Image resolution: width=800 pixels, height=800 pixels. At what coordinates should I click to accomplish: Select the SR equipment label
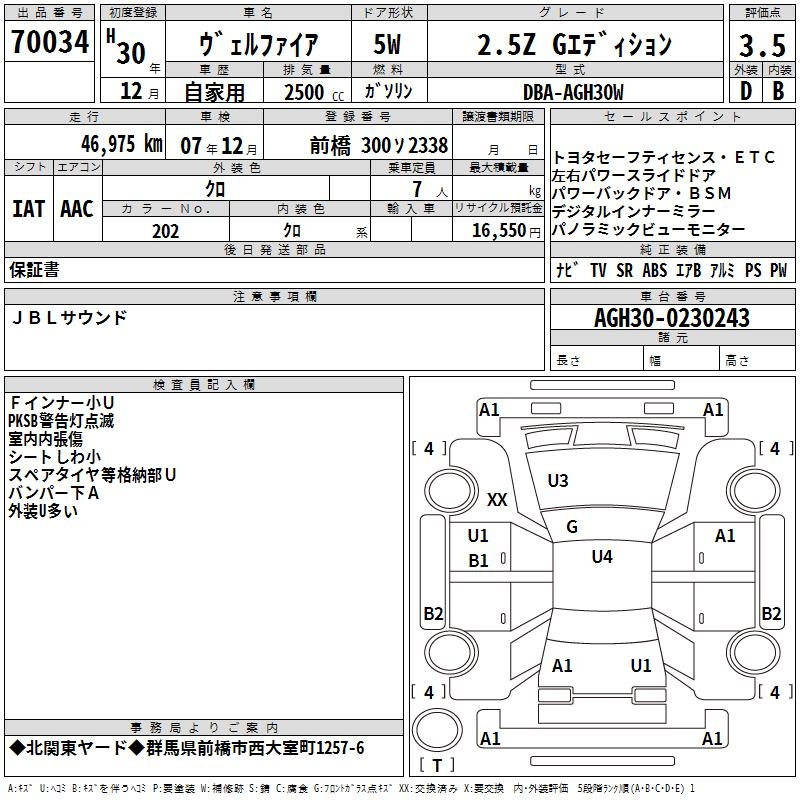point(624,270)
